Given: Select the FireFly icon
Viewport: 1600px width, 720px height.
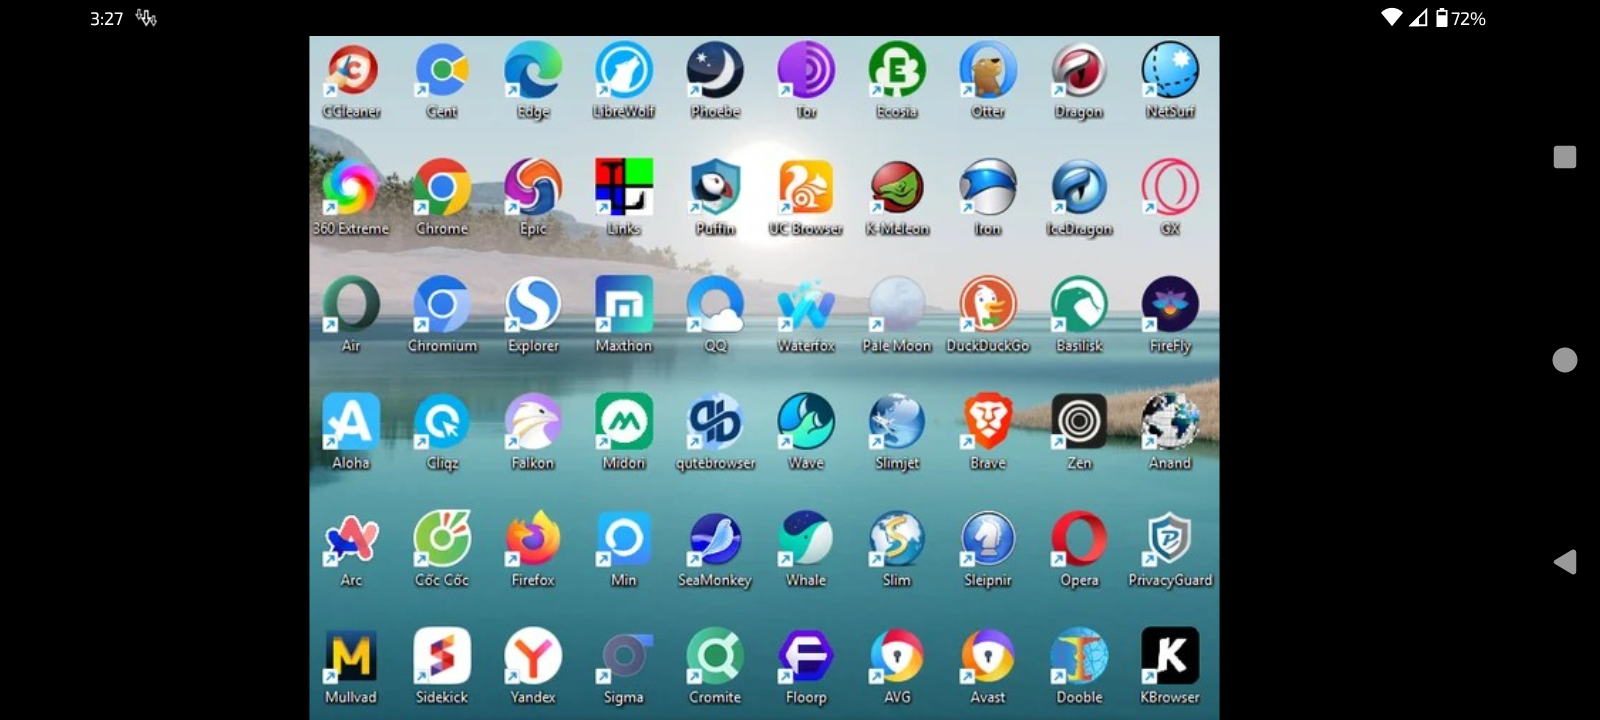Looking at the screenshot, I should (x=1170, y=304).
